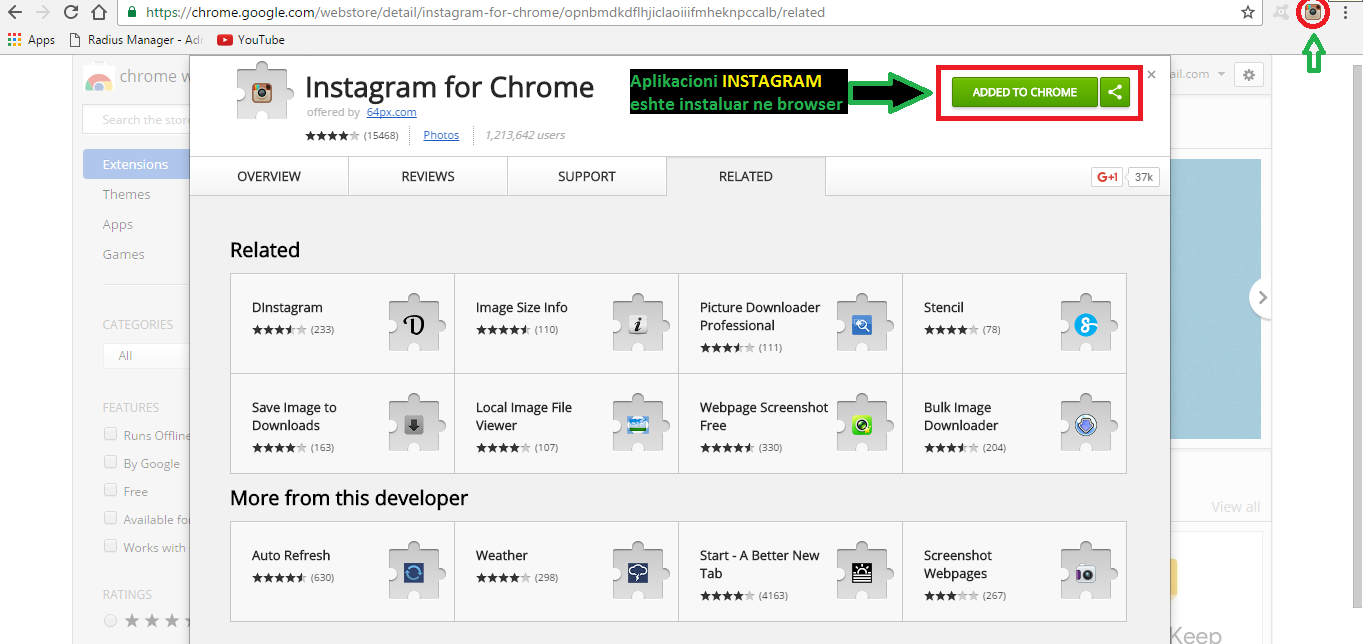Click the next carousel arrow

point(1262,297)
